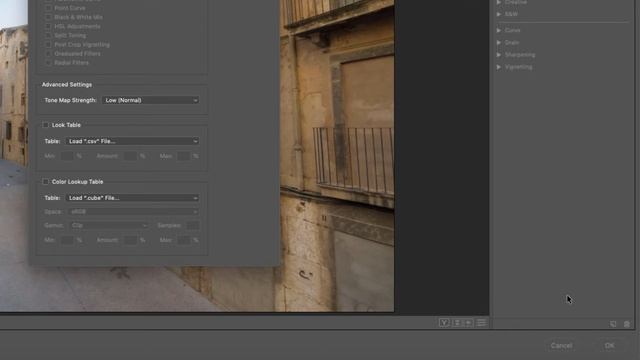Tick the Graduated Filters checkbox
The width and height of the screenshot is (640, 360).
click(x=48, y=53)
